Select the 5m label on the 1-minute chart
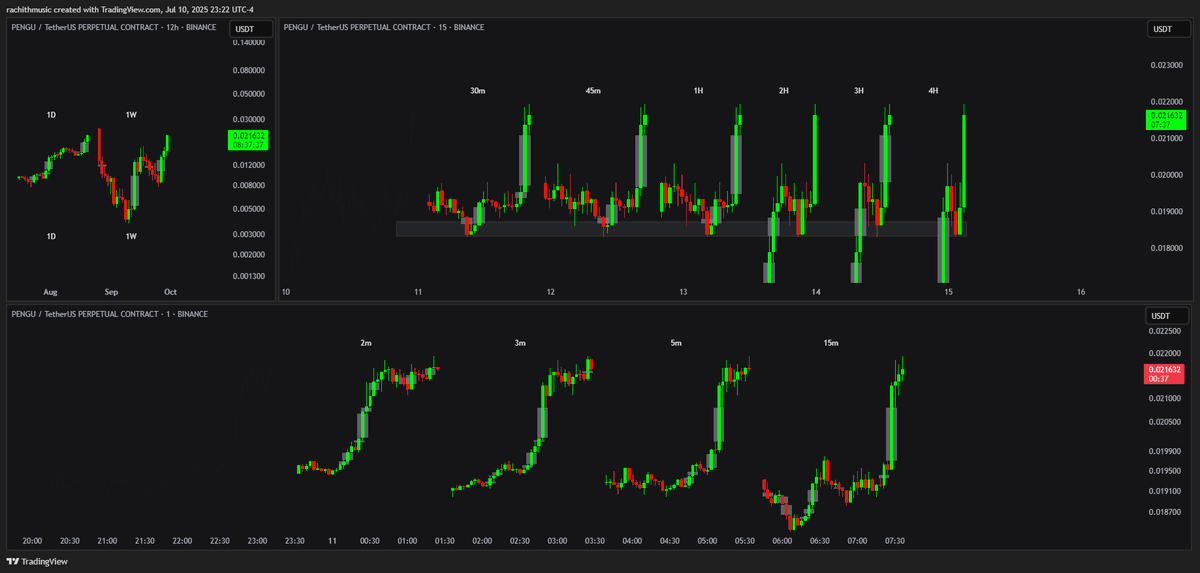 point(676,343)
